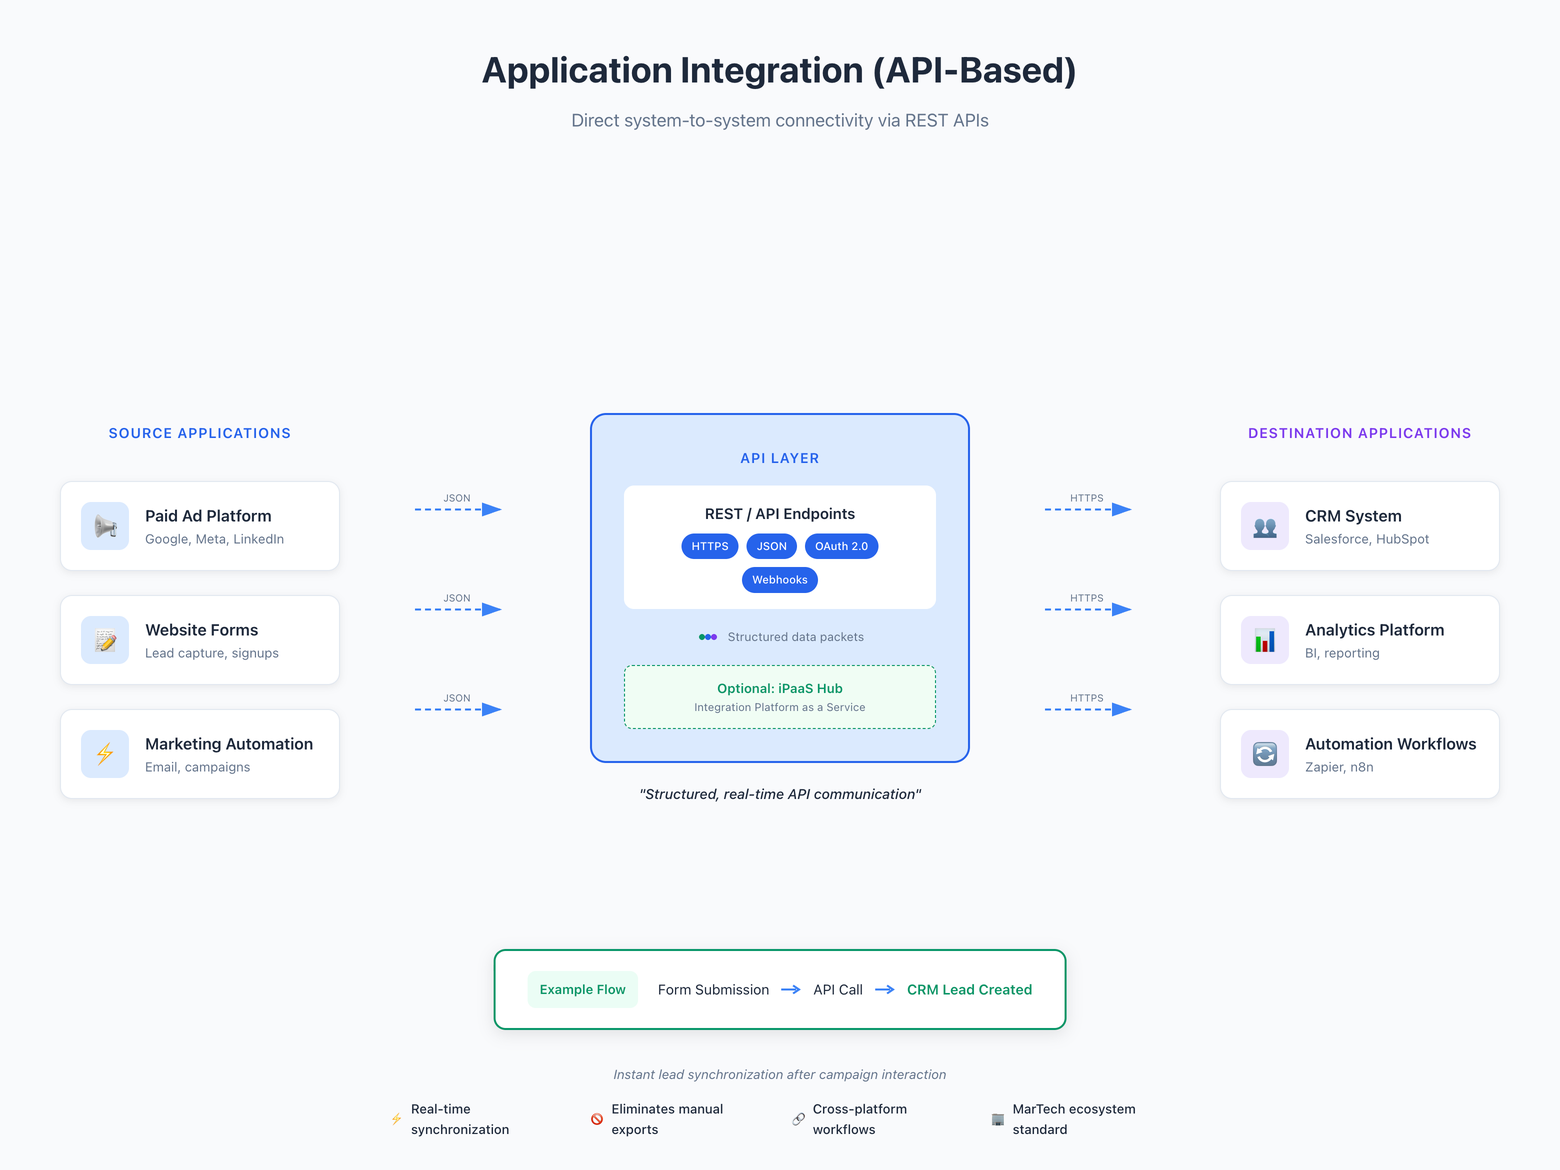
Task: Expand the Optional iPaaS Hub section
Action: (x=779, y=696)
